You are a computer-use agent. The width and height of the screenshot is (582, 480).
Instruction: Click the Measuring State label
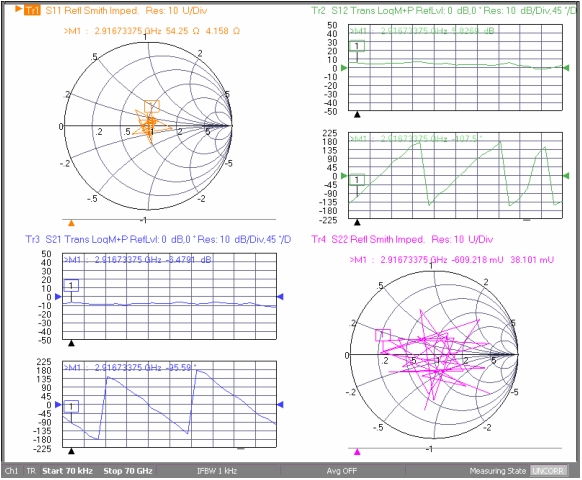click(498, 471)
